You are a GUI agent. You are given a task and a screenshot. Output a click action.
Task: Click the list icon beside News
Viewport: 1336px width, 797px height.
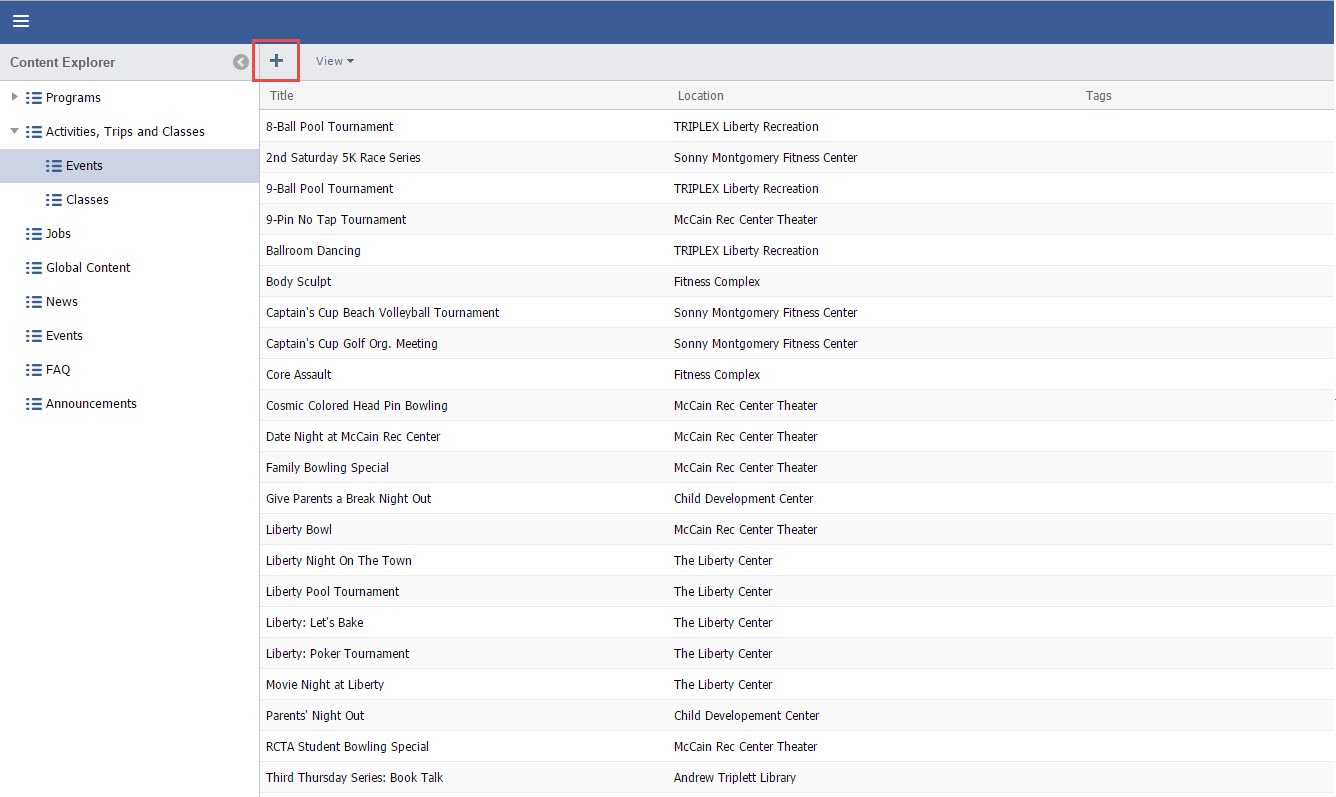coord(34,302)
